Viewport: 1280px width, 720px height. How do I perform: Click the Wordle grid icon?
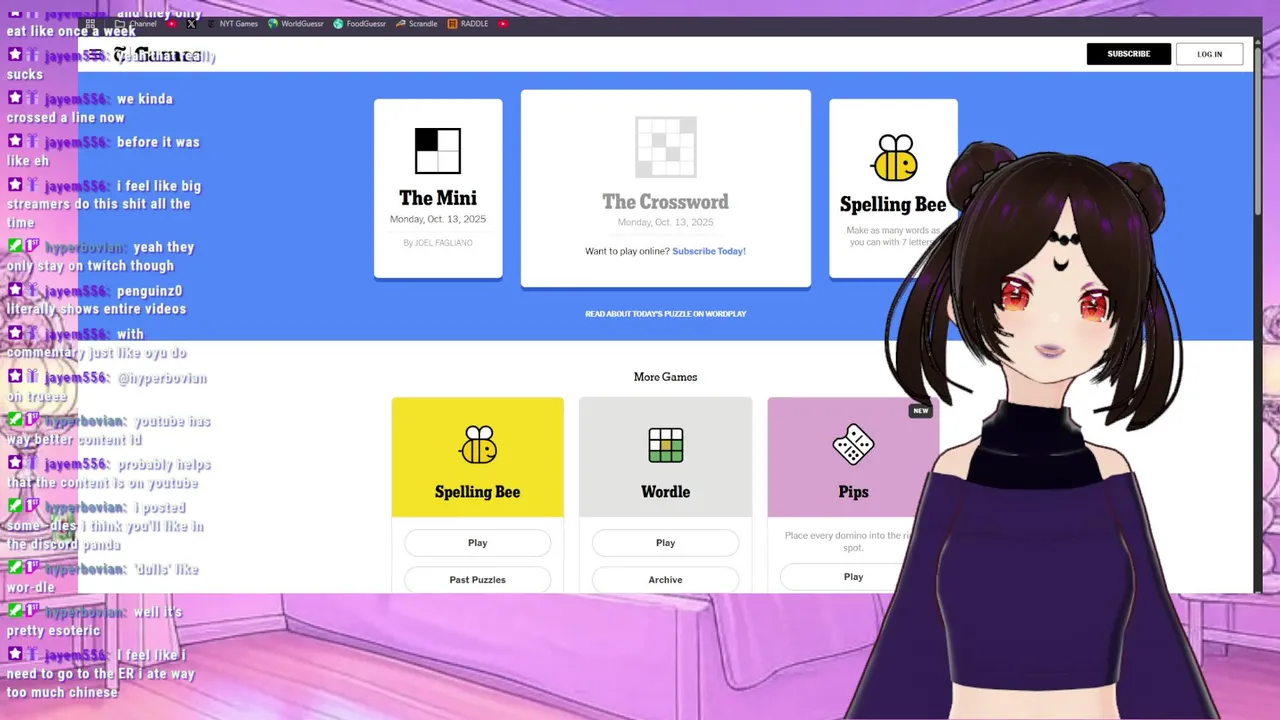point(666,445)
